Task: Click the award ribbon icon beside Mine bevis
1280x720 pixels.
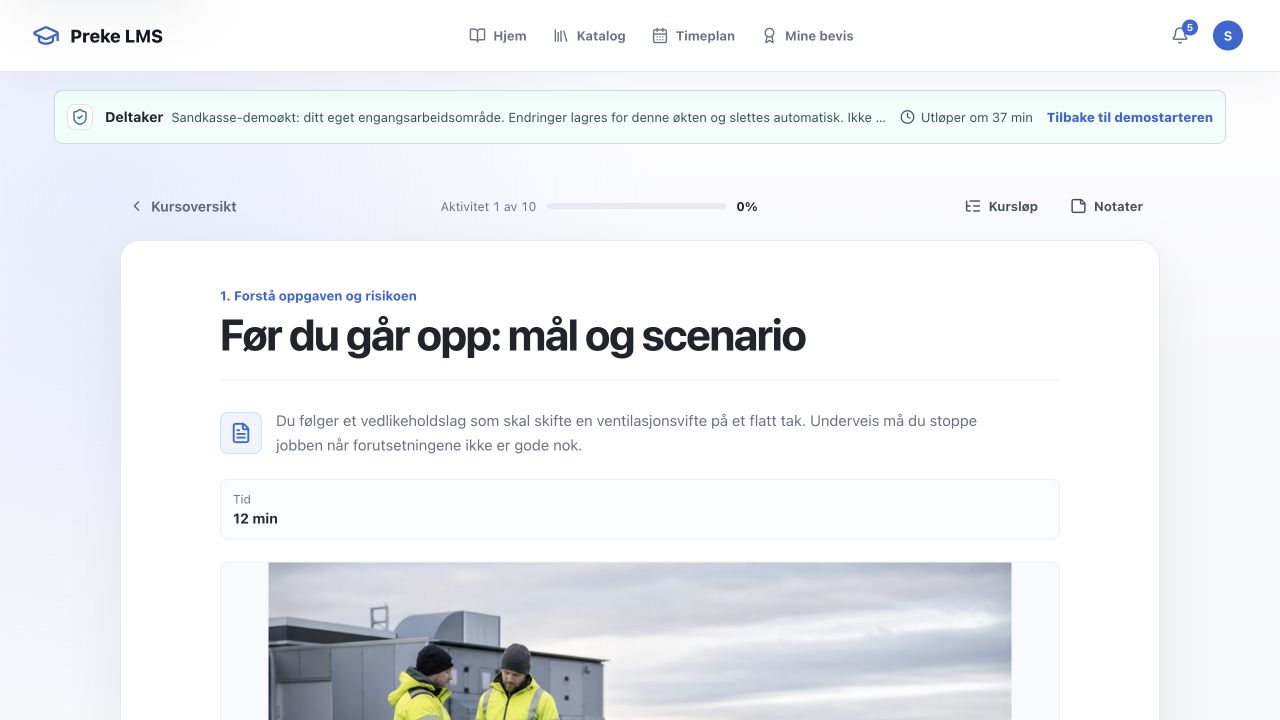Action: (769, 36)
